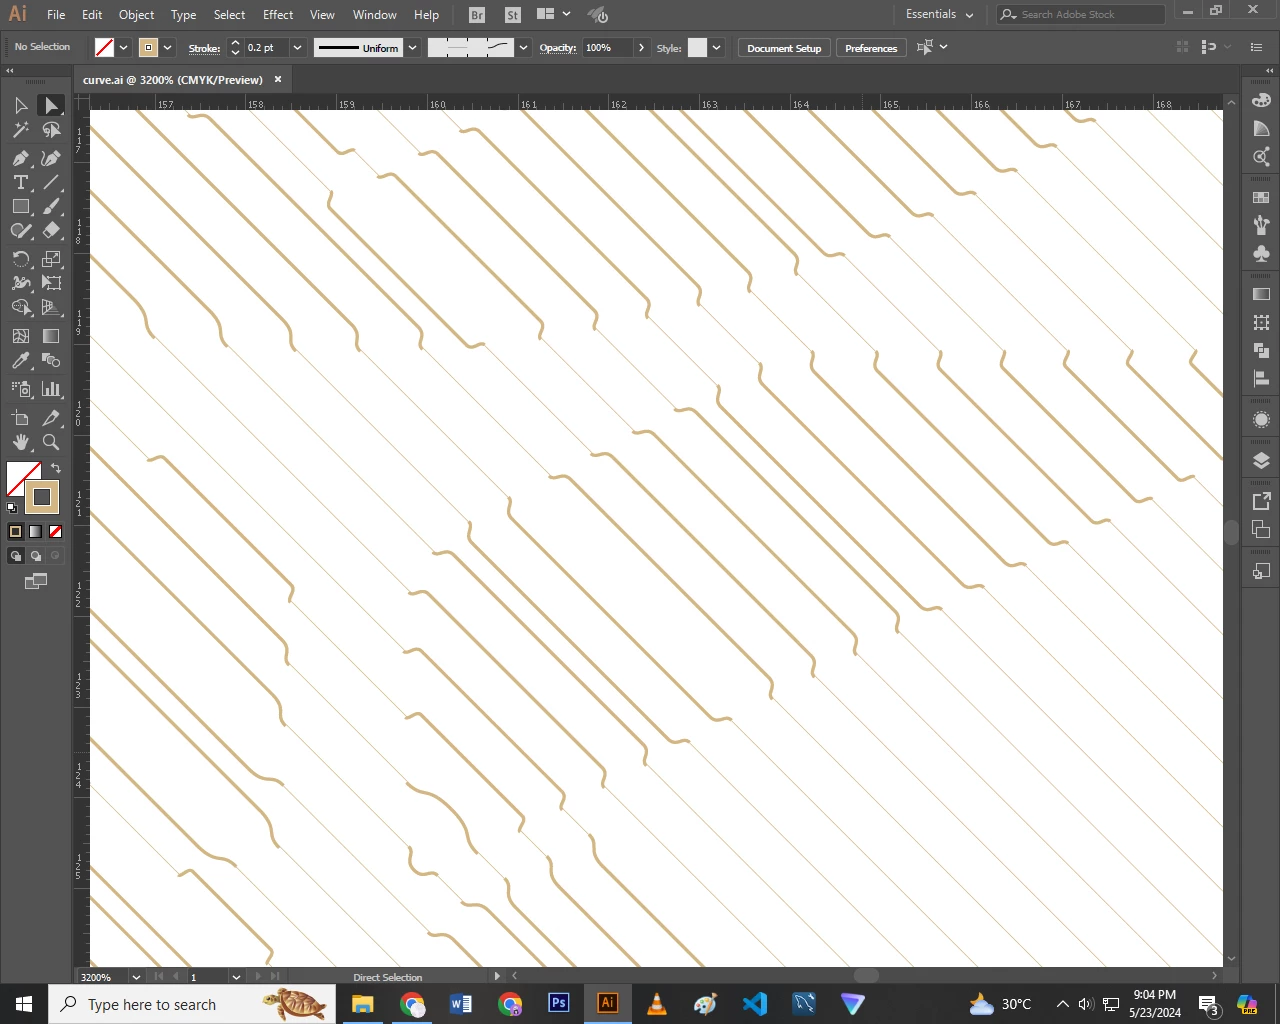Image resolution: width=1280 pixels, height=1024 pixels.
Task: Select the Type tool
Action: [21, 182]
